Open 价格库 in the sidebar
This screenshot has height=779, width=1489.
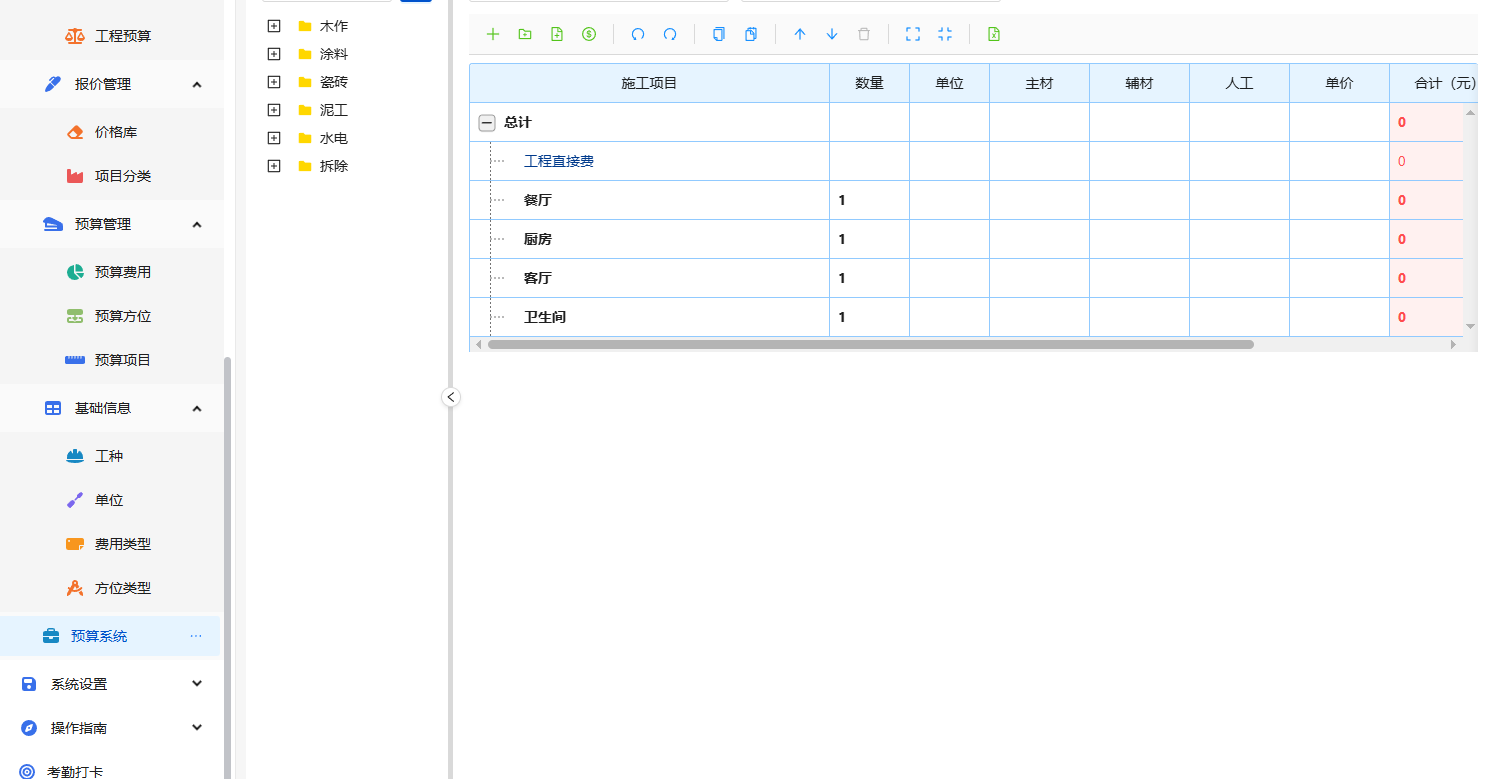(x=115, y=132)
